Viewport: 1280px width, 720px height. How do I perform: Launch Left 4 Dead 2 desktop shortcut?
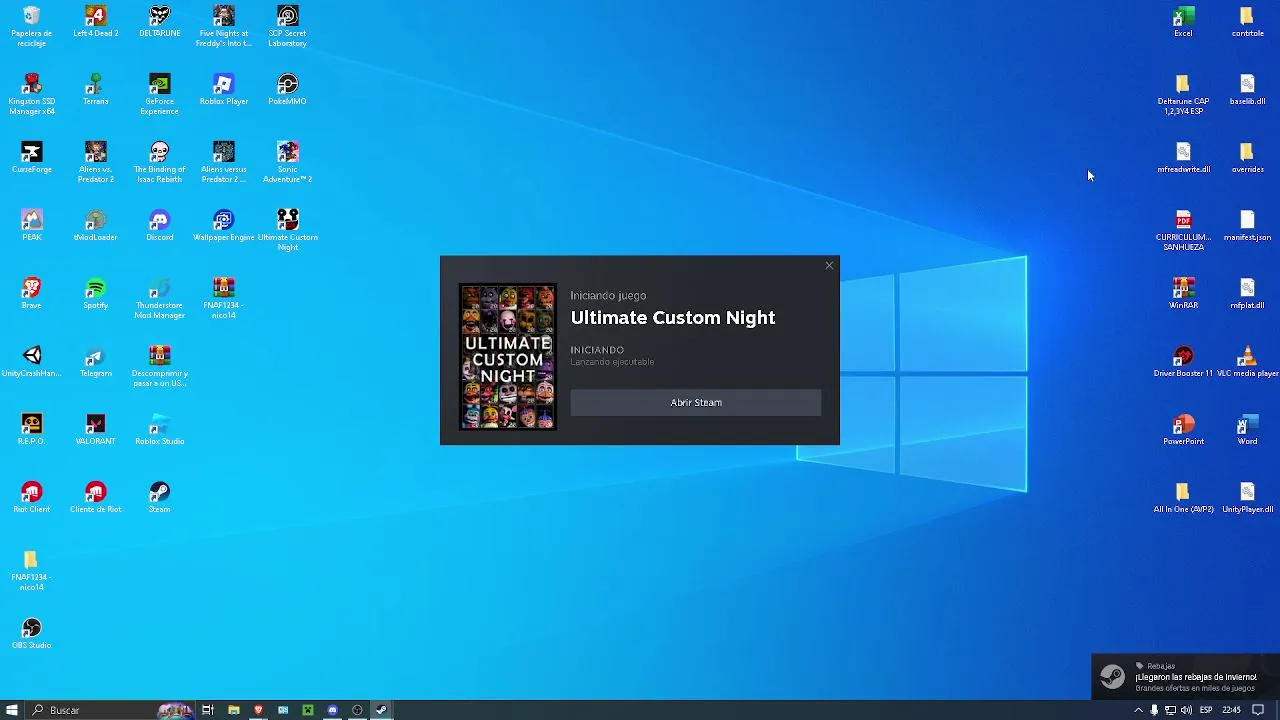[96, 22]
